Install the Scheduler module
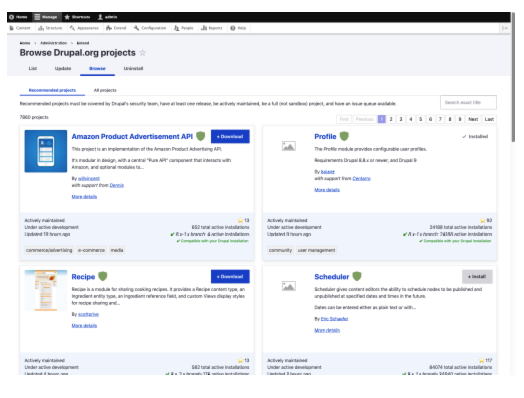Screen dimensions: 524x398 pyautogui.click(x=477, y=277)
